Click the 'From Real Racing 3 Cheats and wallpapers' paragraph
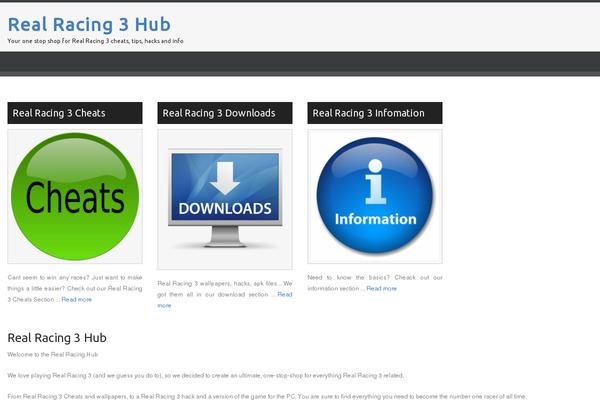Image resolution: width=600 pixels, height=400 pixels. pos(267,397)
